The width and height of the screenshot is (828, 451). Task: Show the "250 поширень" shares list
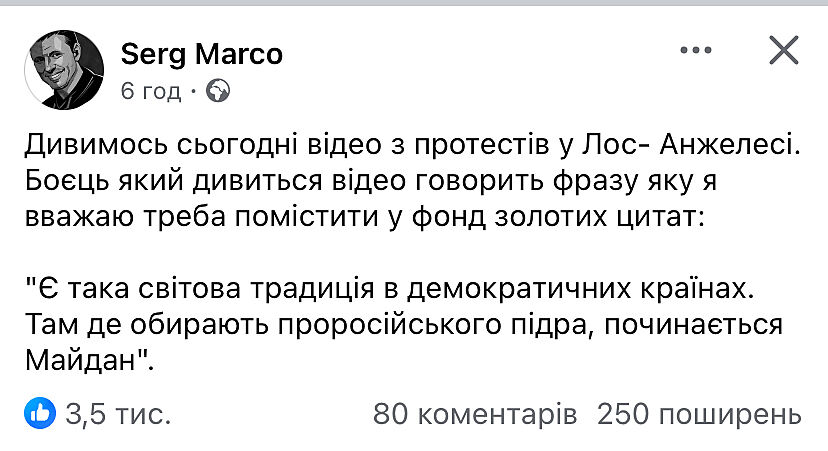click(698, 413)
